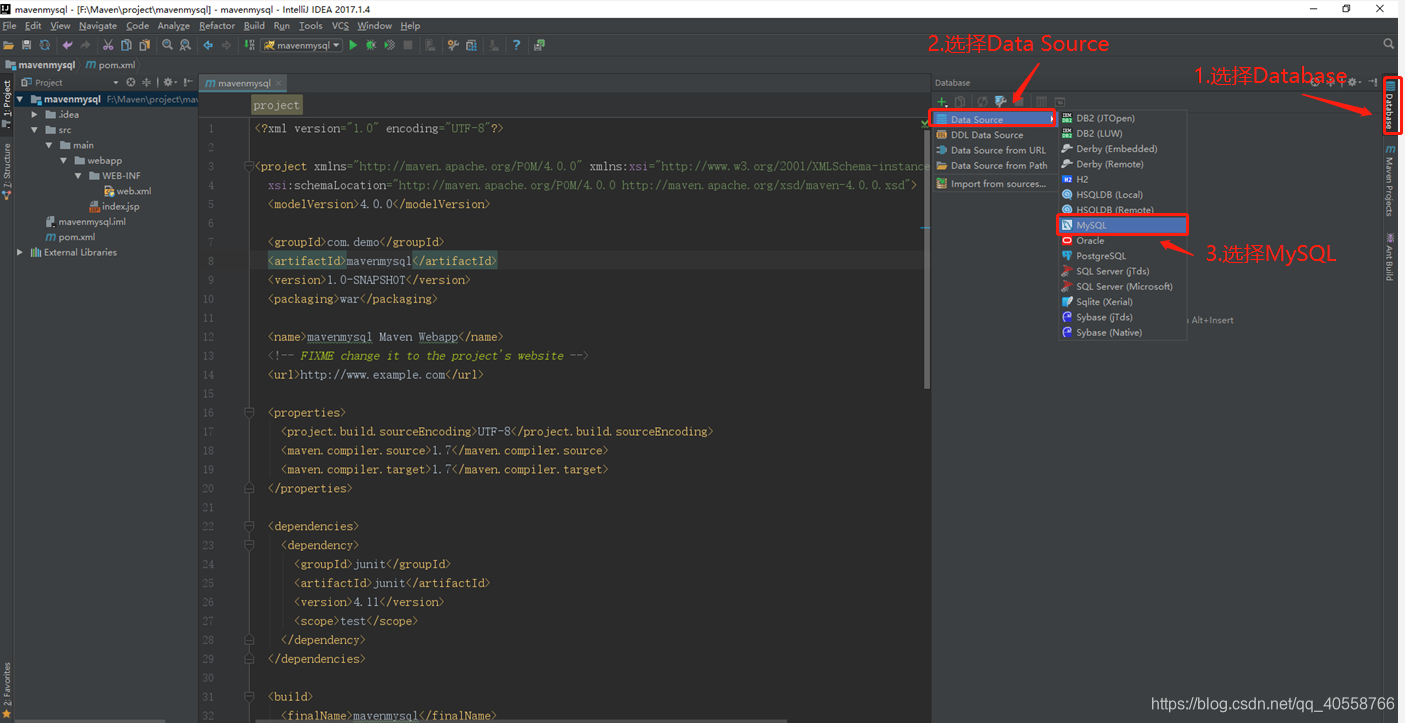Collapse the src folder node
This screenshot has height=723, width=1405.
tap(35, 130)
